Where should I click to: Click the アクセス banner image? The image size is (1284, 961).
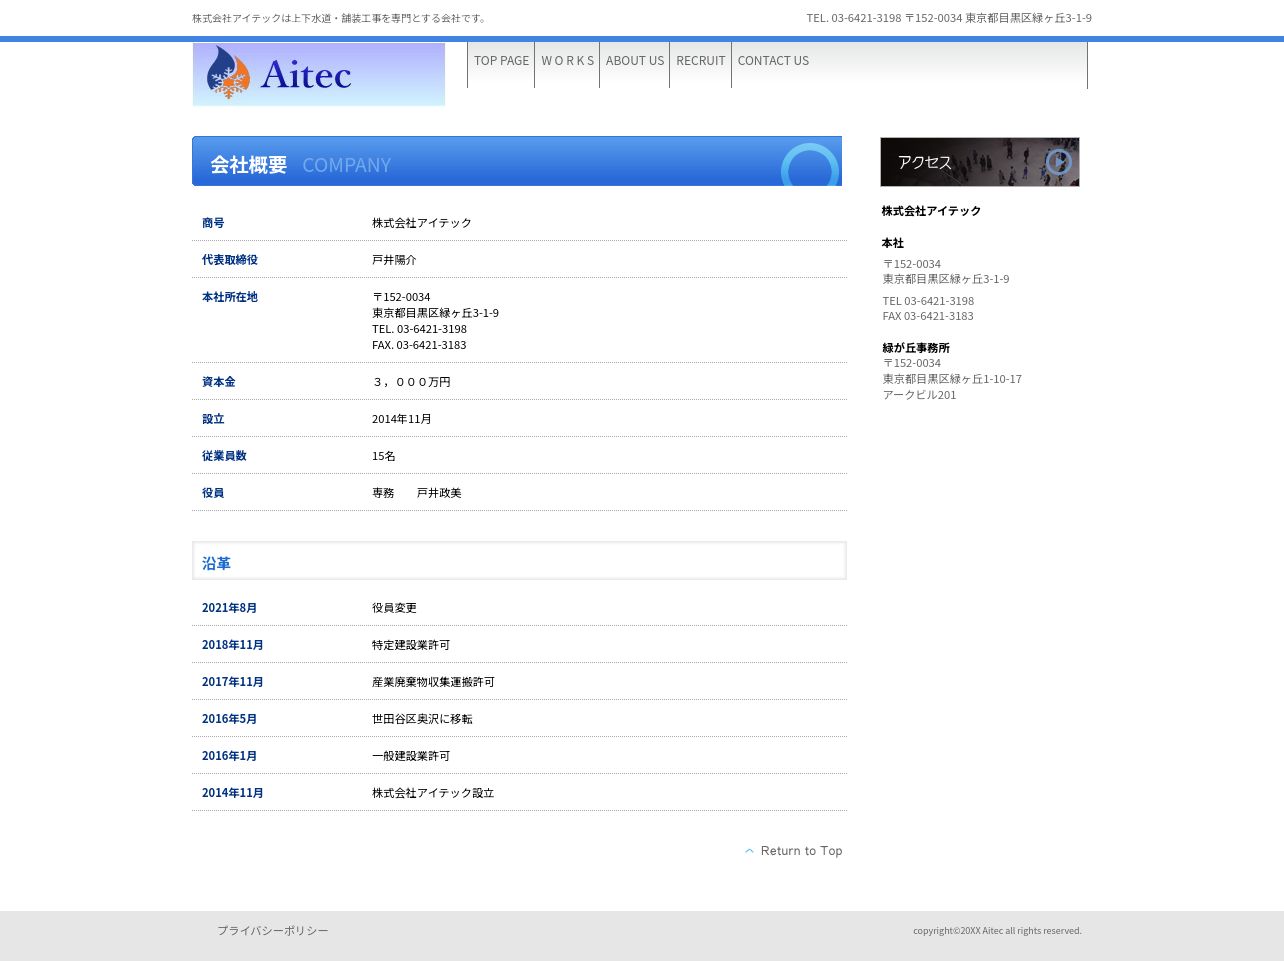pos(980,162)
